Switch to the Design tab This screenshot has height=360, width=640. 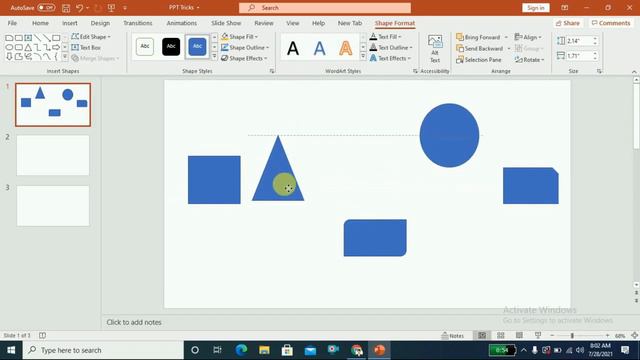[100, 23]
